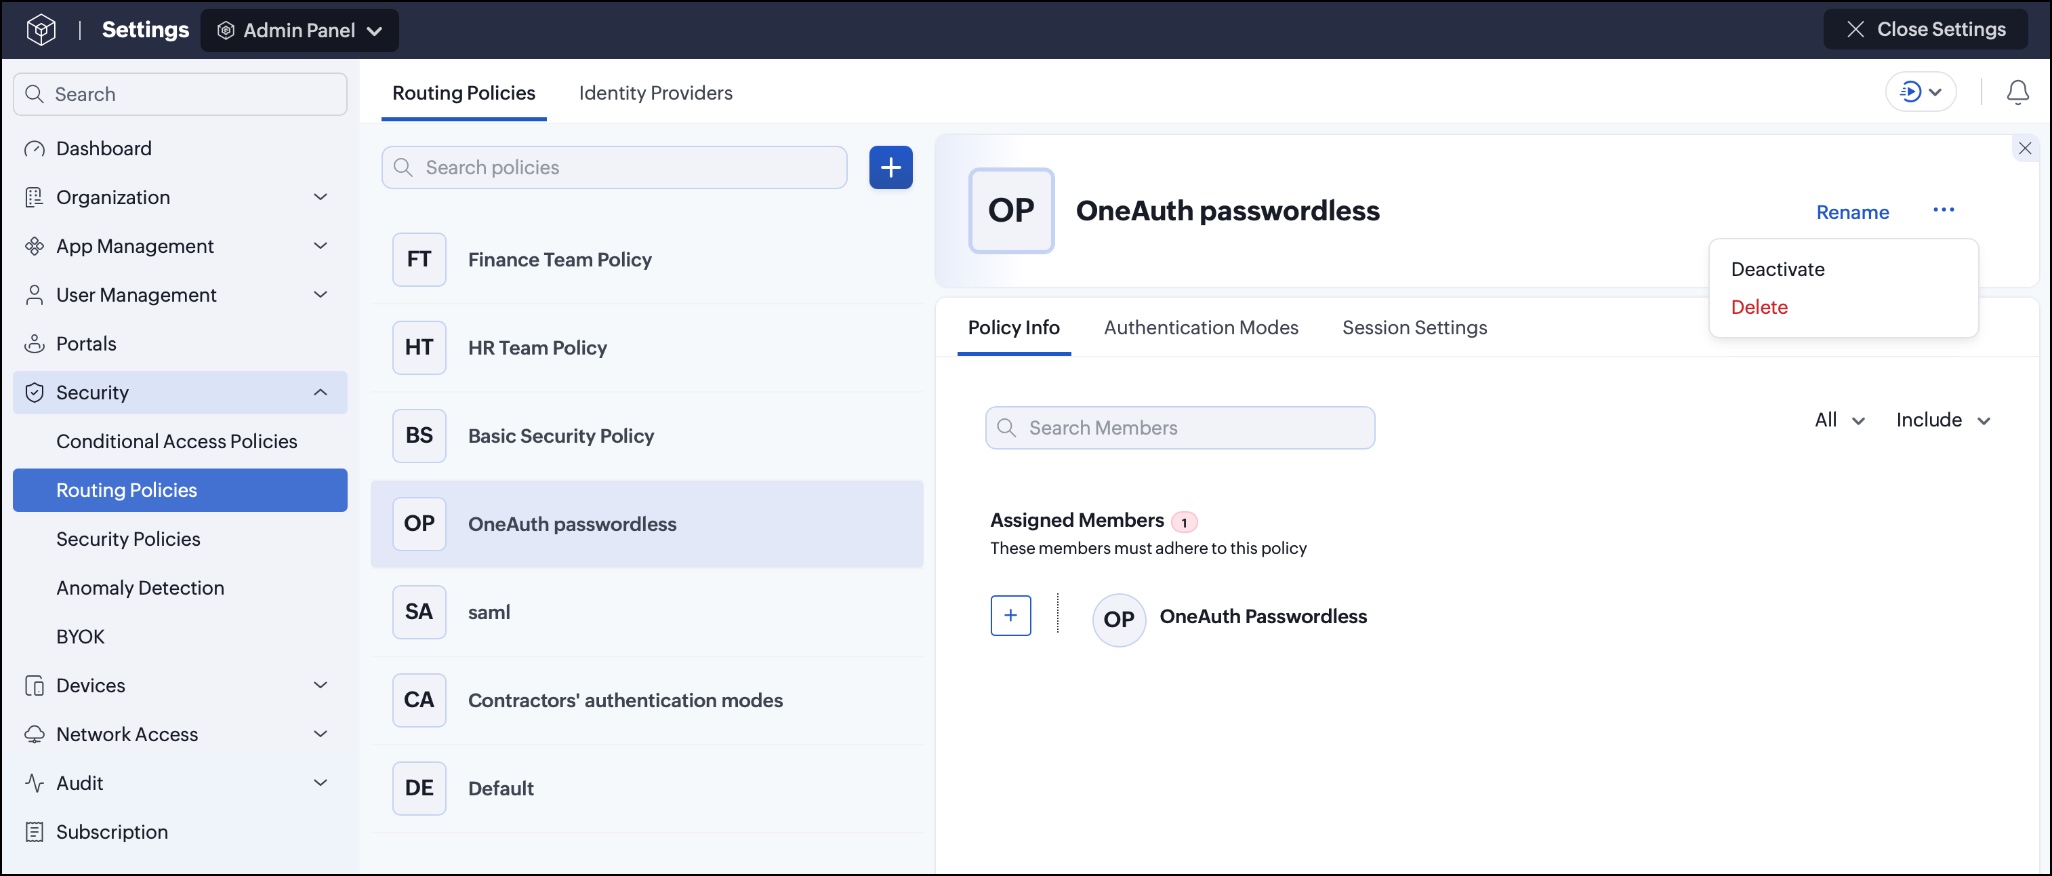Click the HT badge for HR Team Policy

[x=419, y=347]
